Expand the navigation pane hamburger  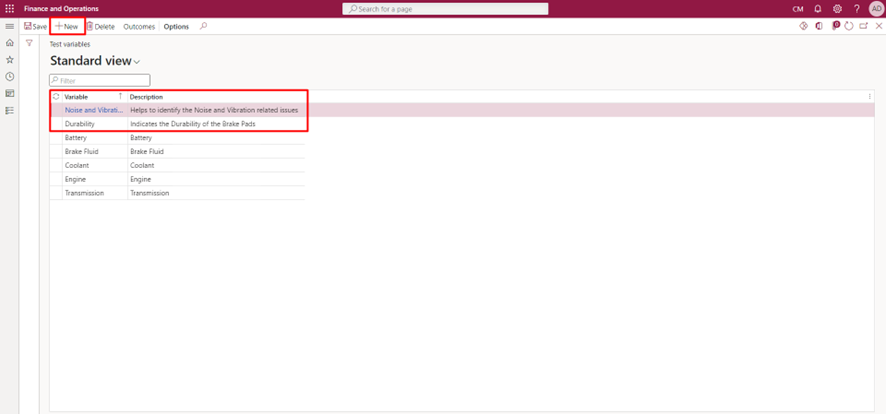coord(10,27)
